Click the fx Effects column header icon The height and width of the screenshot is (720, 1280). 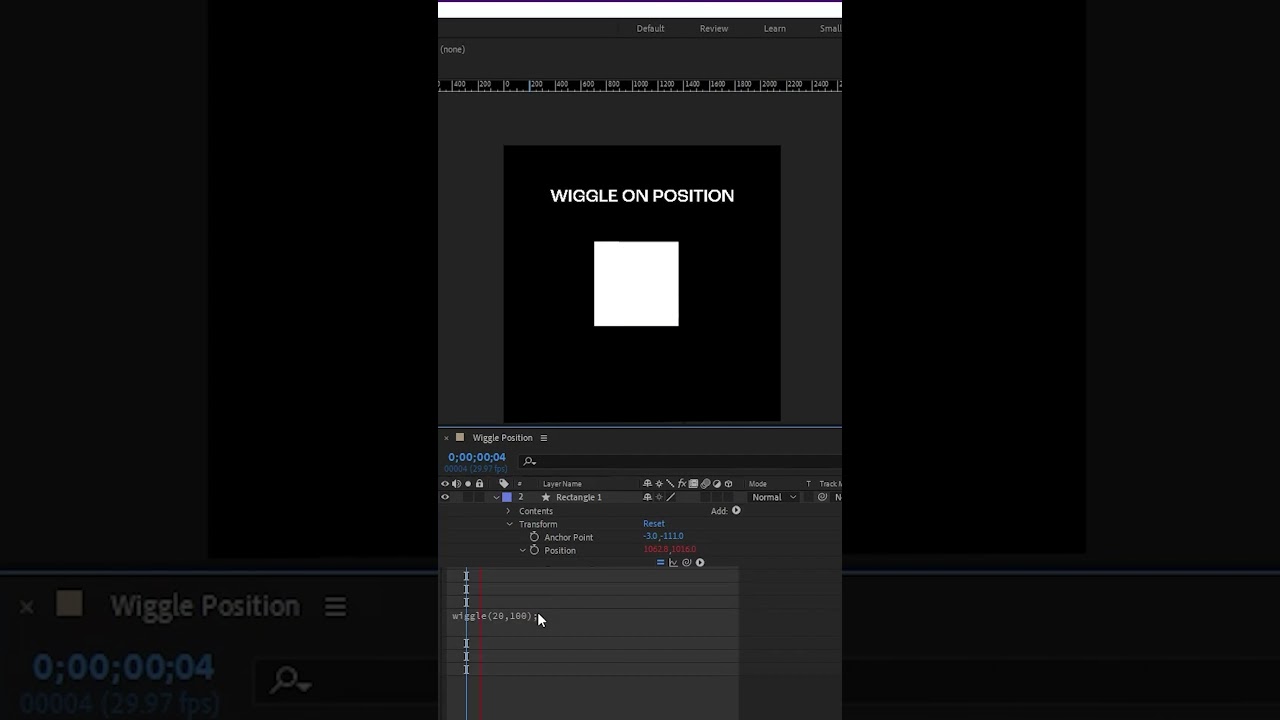[682, 484]
